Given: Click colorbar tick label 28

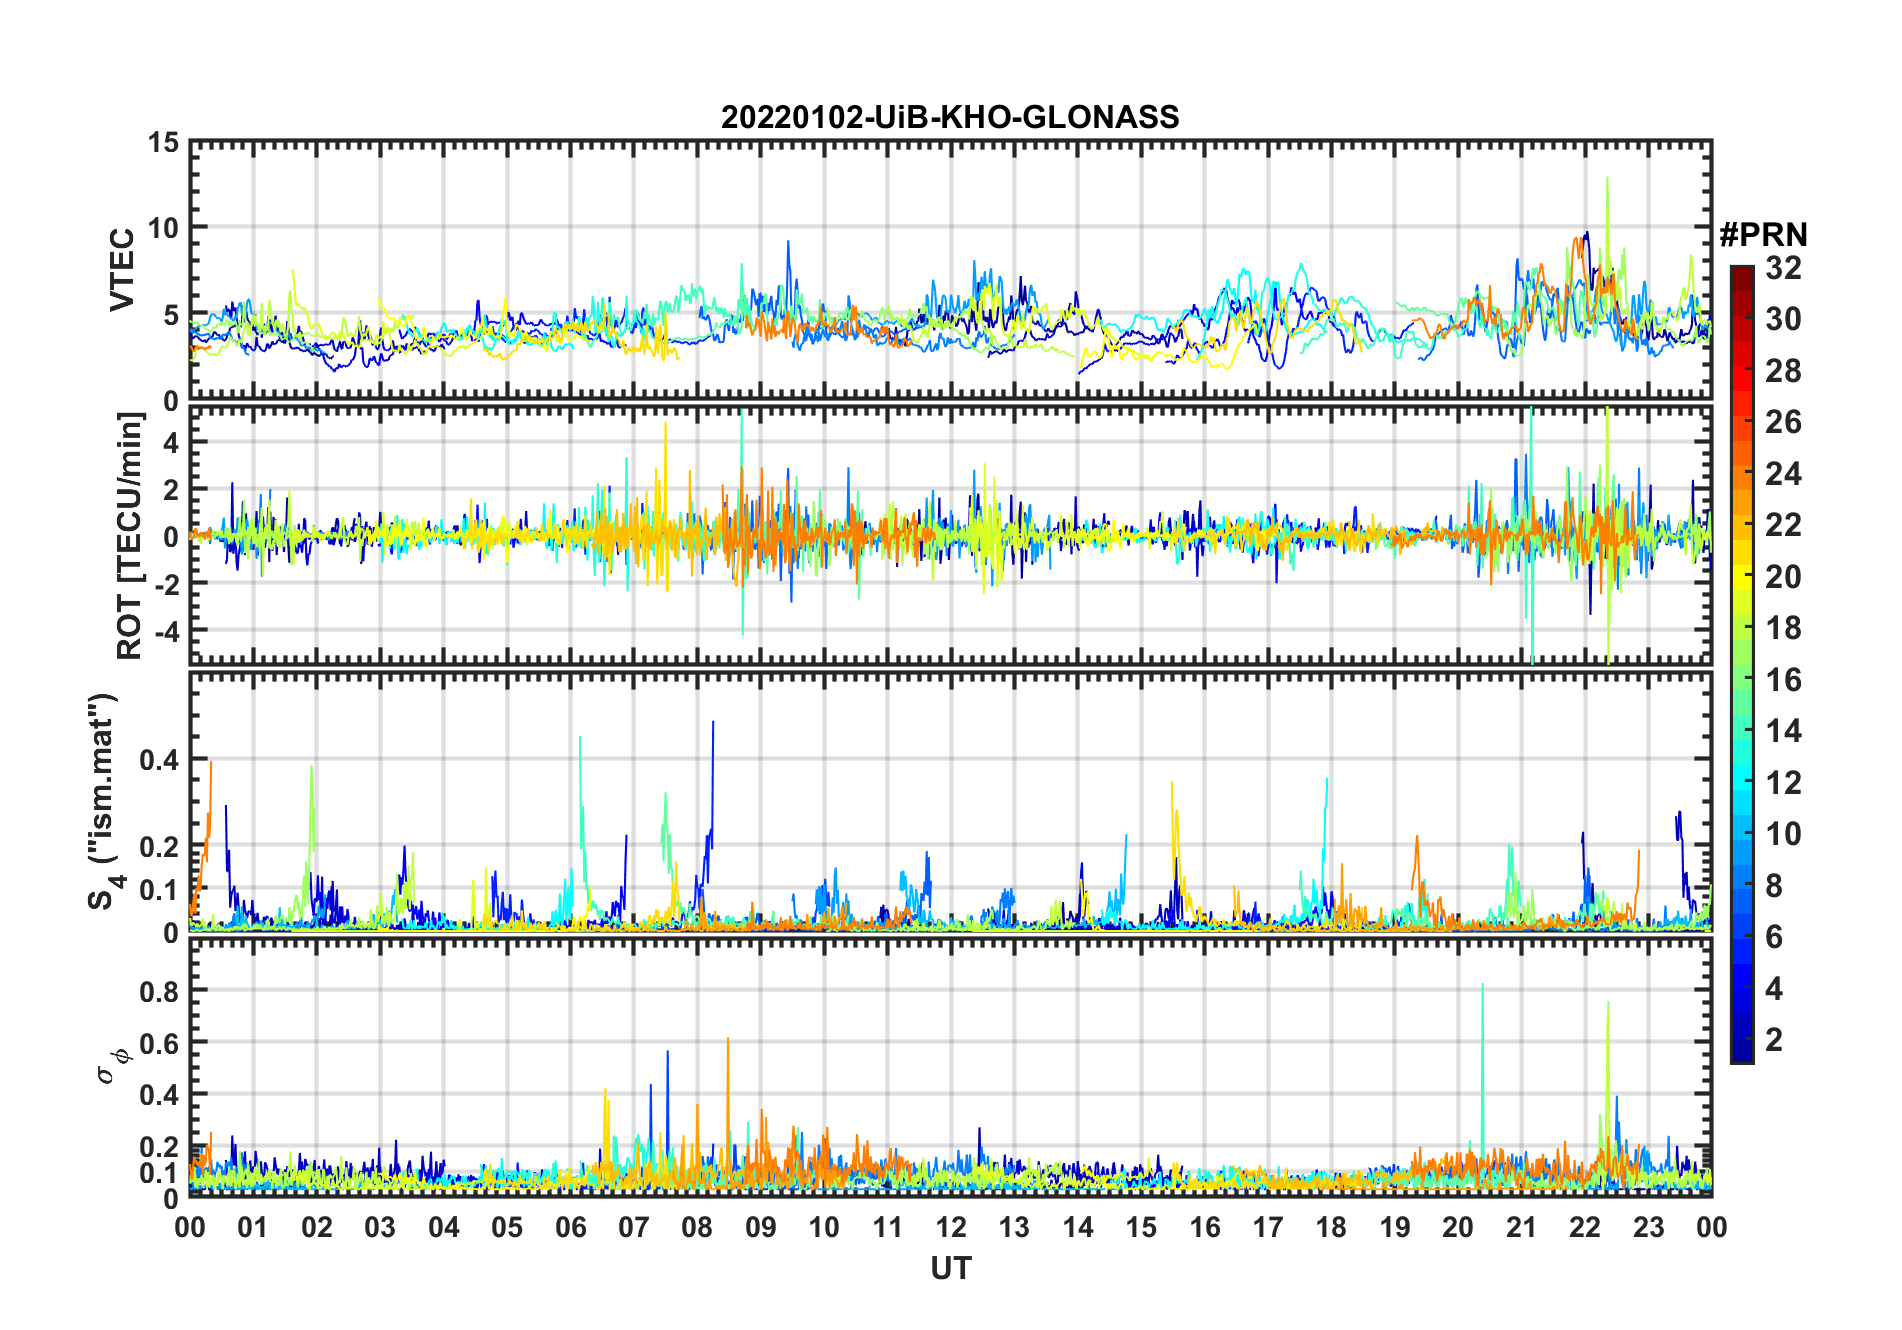Looking at the screenshot, I should pos(1783,371).
